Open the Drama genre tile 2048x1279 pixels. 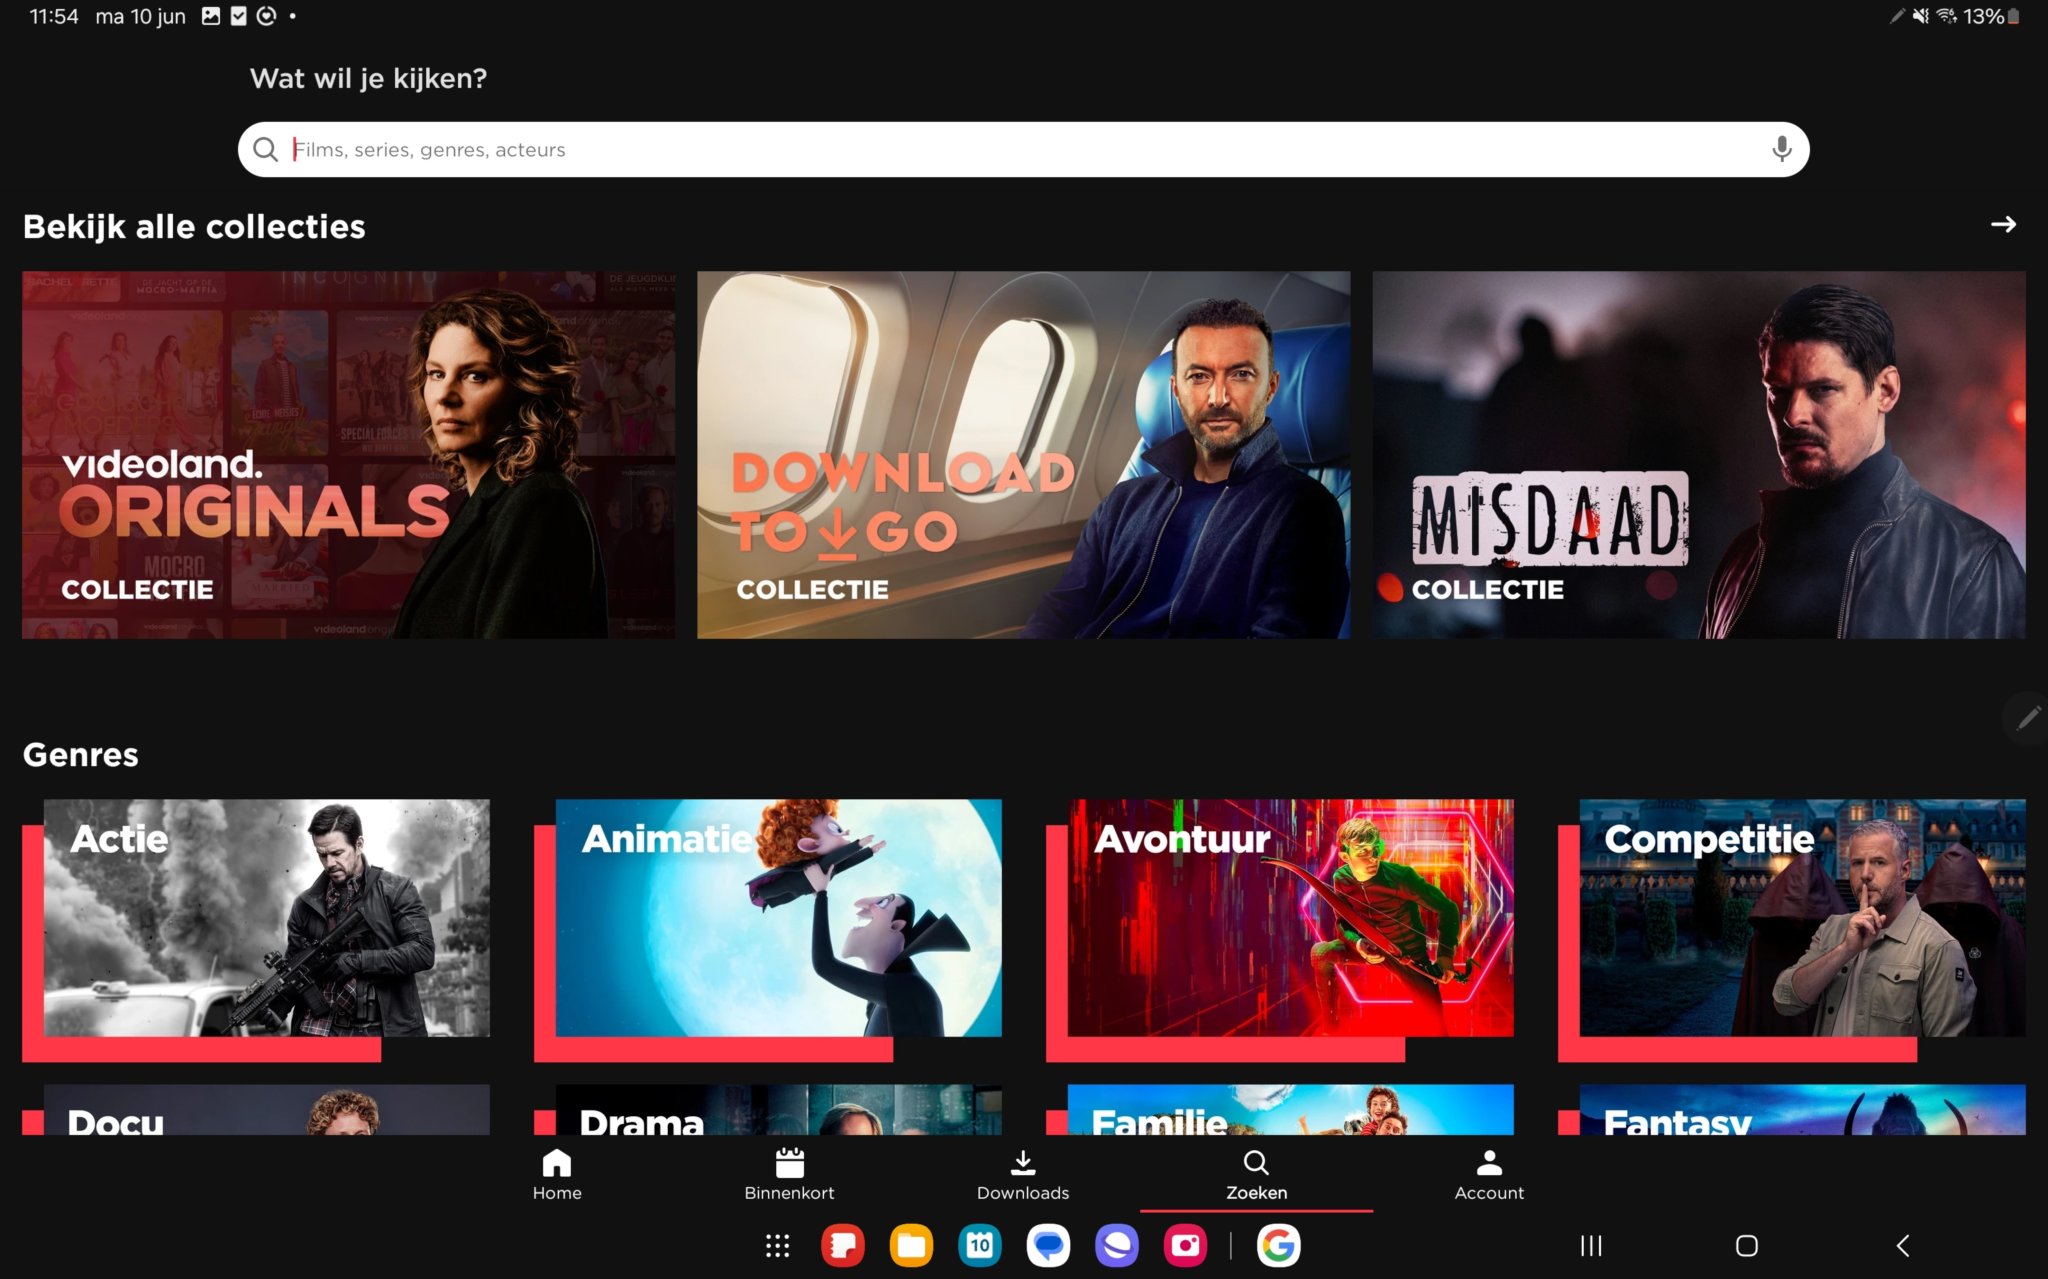tap(768, 1109)
